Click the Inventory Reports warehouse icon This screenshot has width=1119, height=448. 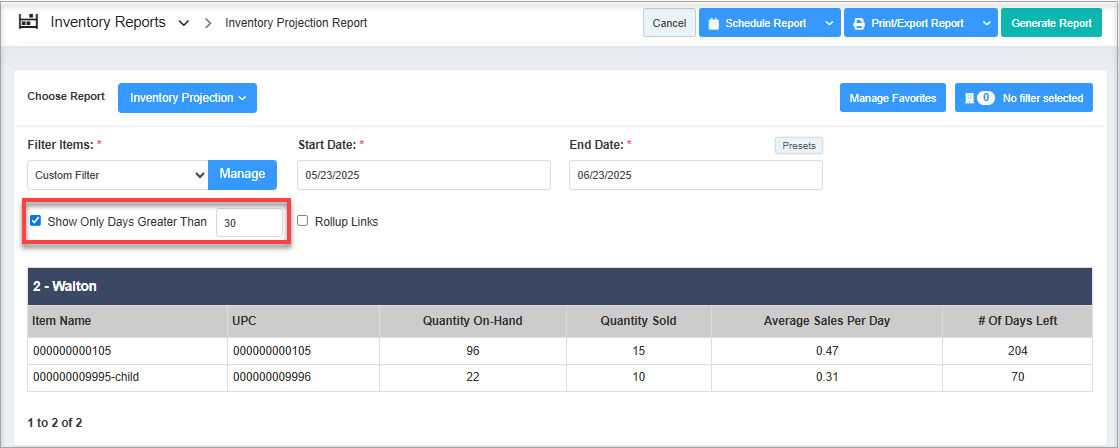[28, 21]
